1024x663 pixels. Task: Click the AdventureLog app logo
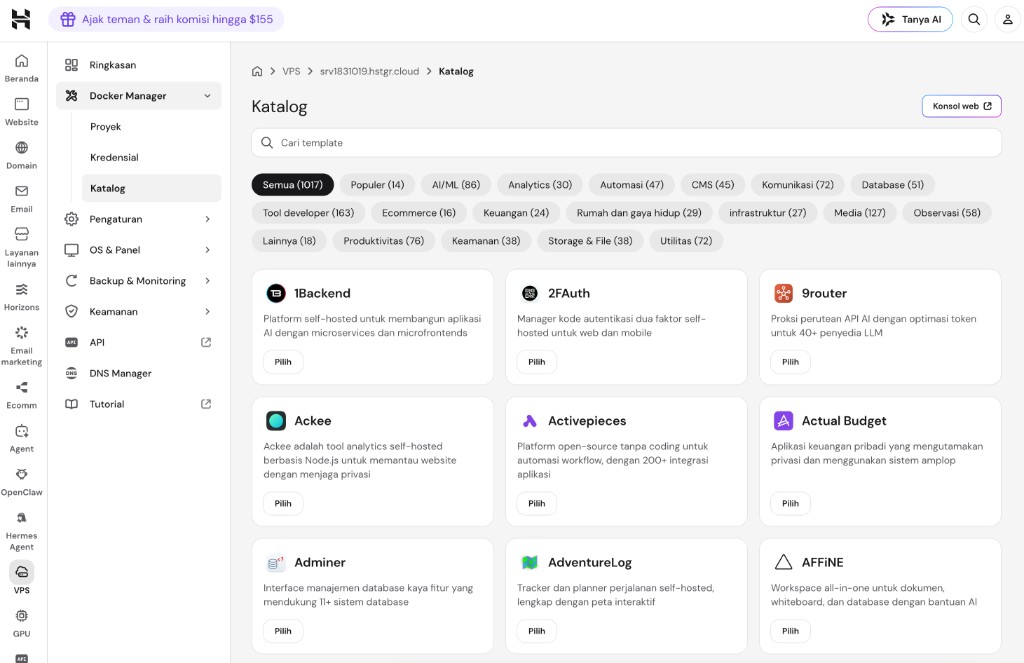click(530, 562)
